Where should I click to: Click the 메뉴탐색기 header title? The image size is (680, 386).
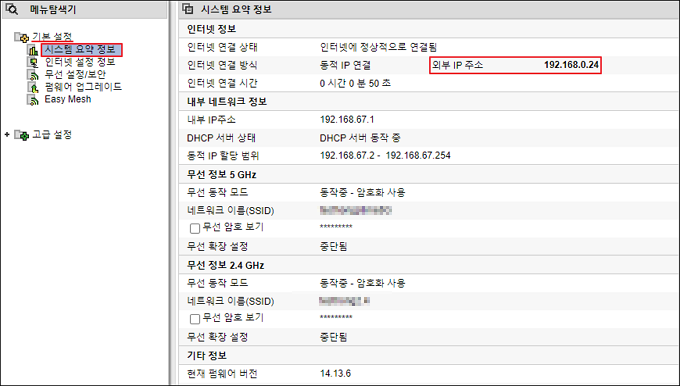[53, 9]
